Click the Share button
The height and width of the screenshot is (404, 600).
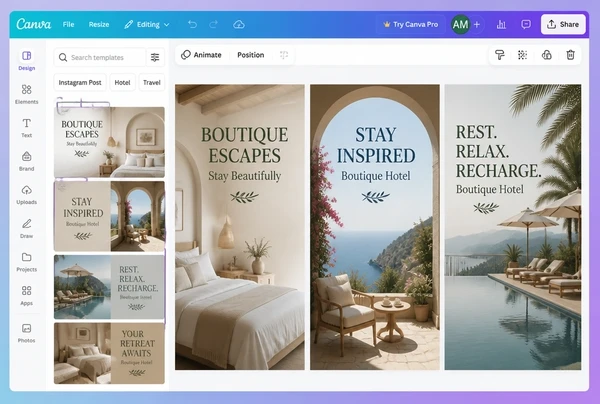[x=563, y=24]
